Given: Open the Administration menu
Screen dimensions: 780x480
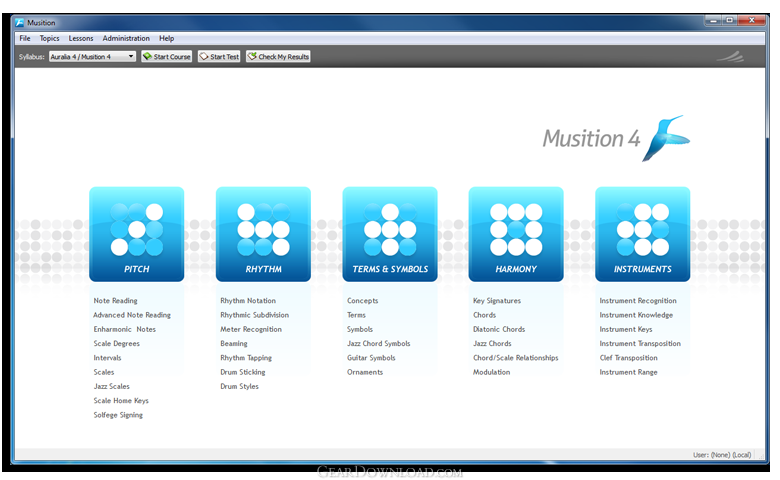Looking at the screenshot, I should [x=126, y=38].
